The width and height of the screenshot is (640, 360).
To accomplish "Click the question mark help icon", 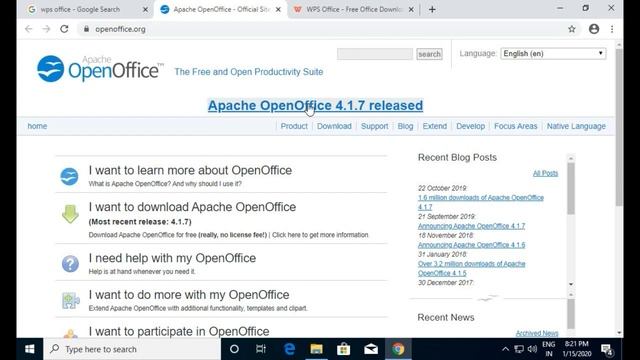I will point(70,264).
